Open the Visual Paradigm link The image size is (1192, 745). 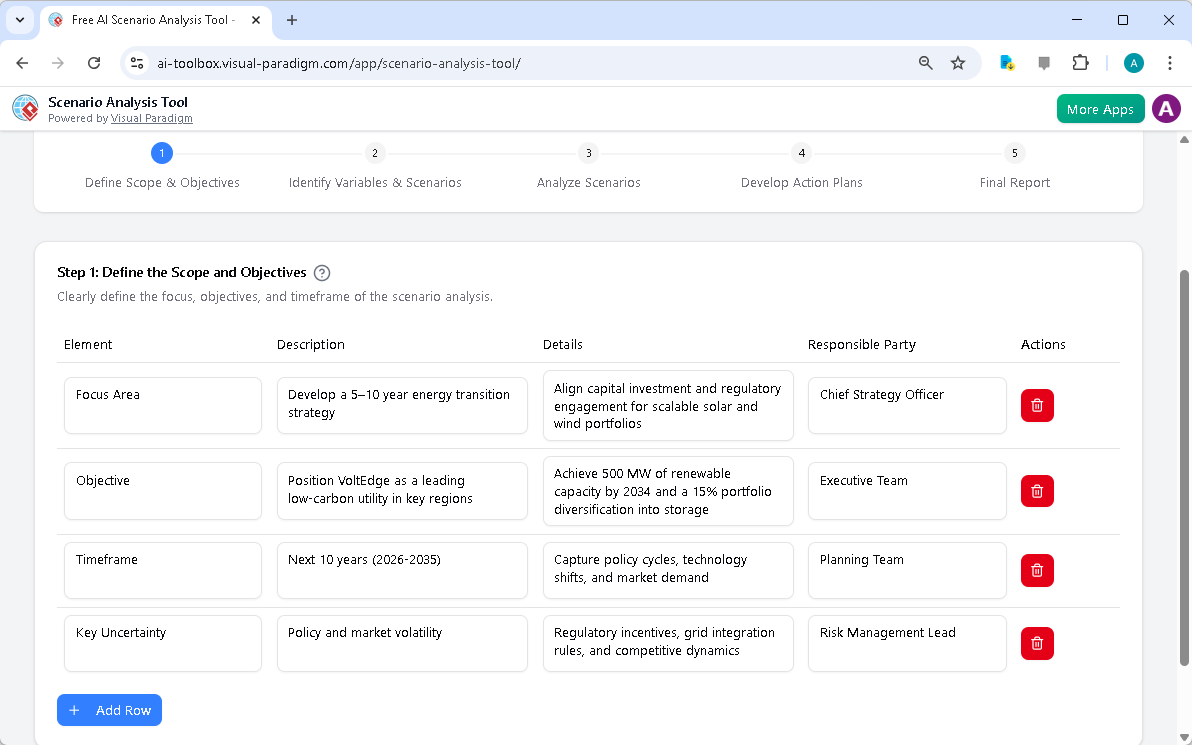pos(152,118)
